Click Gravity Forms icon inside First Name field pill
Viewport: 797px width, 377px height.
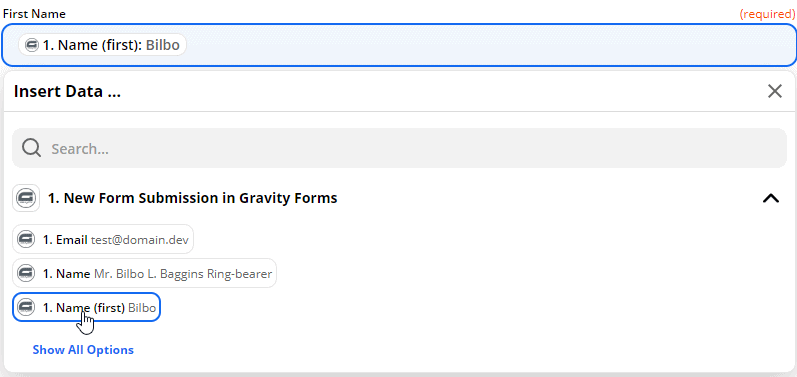(32, 45)
